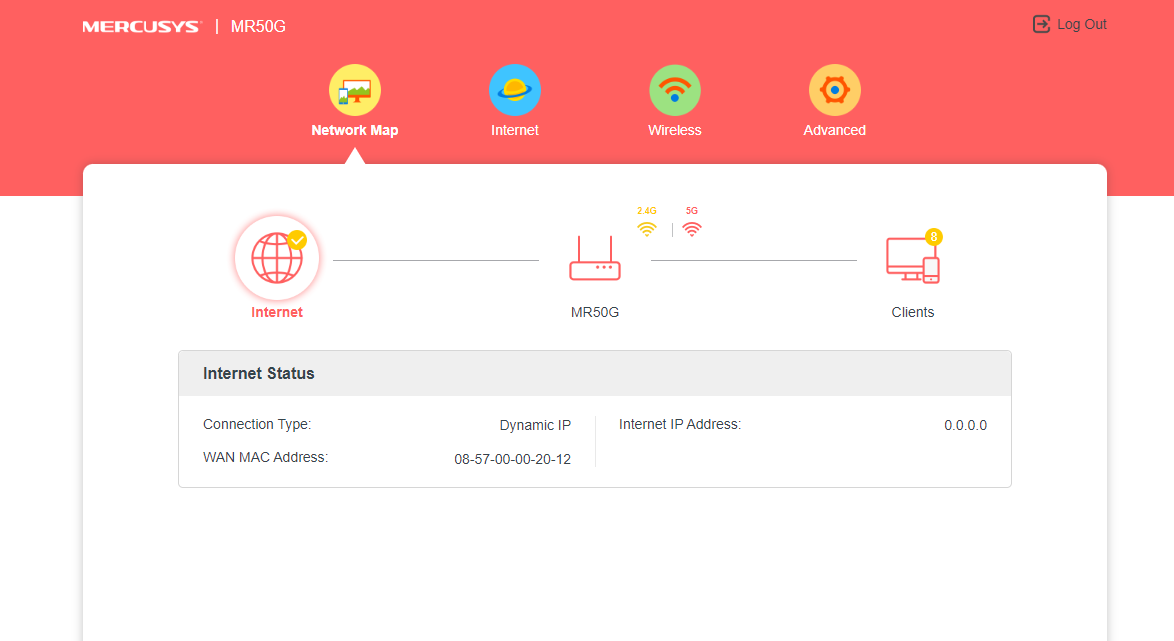Select the MR50G router icon
This screenshot has width=1174, height=641.
point(595,259)
